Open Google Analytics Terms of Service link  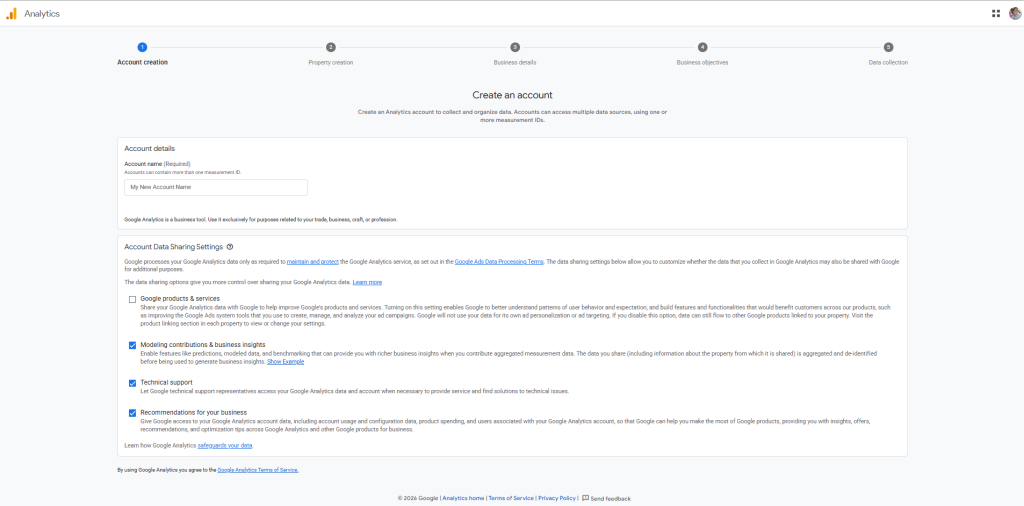(257, 470)
